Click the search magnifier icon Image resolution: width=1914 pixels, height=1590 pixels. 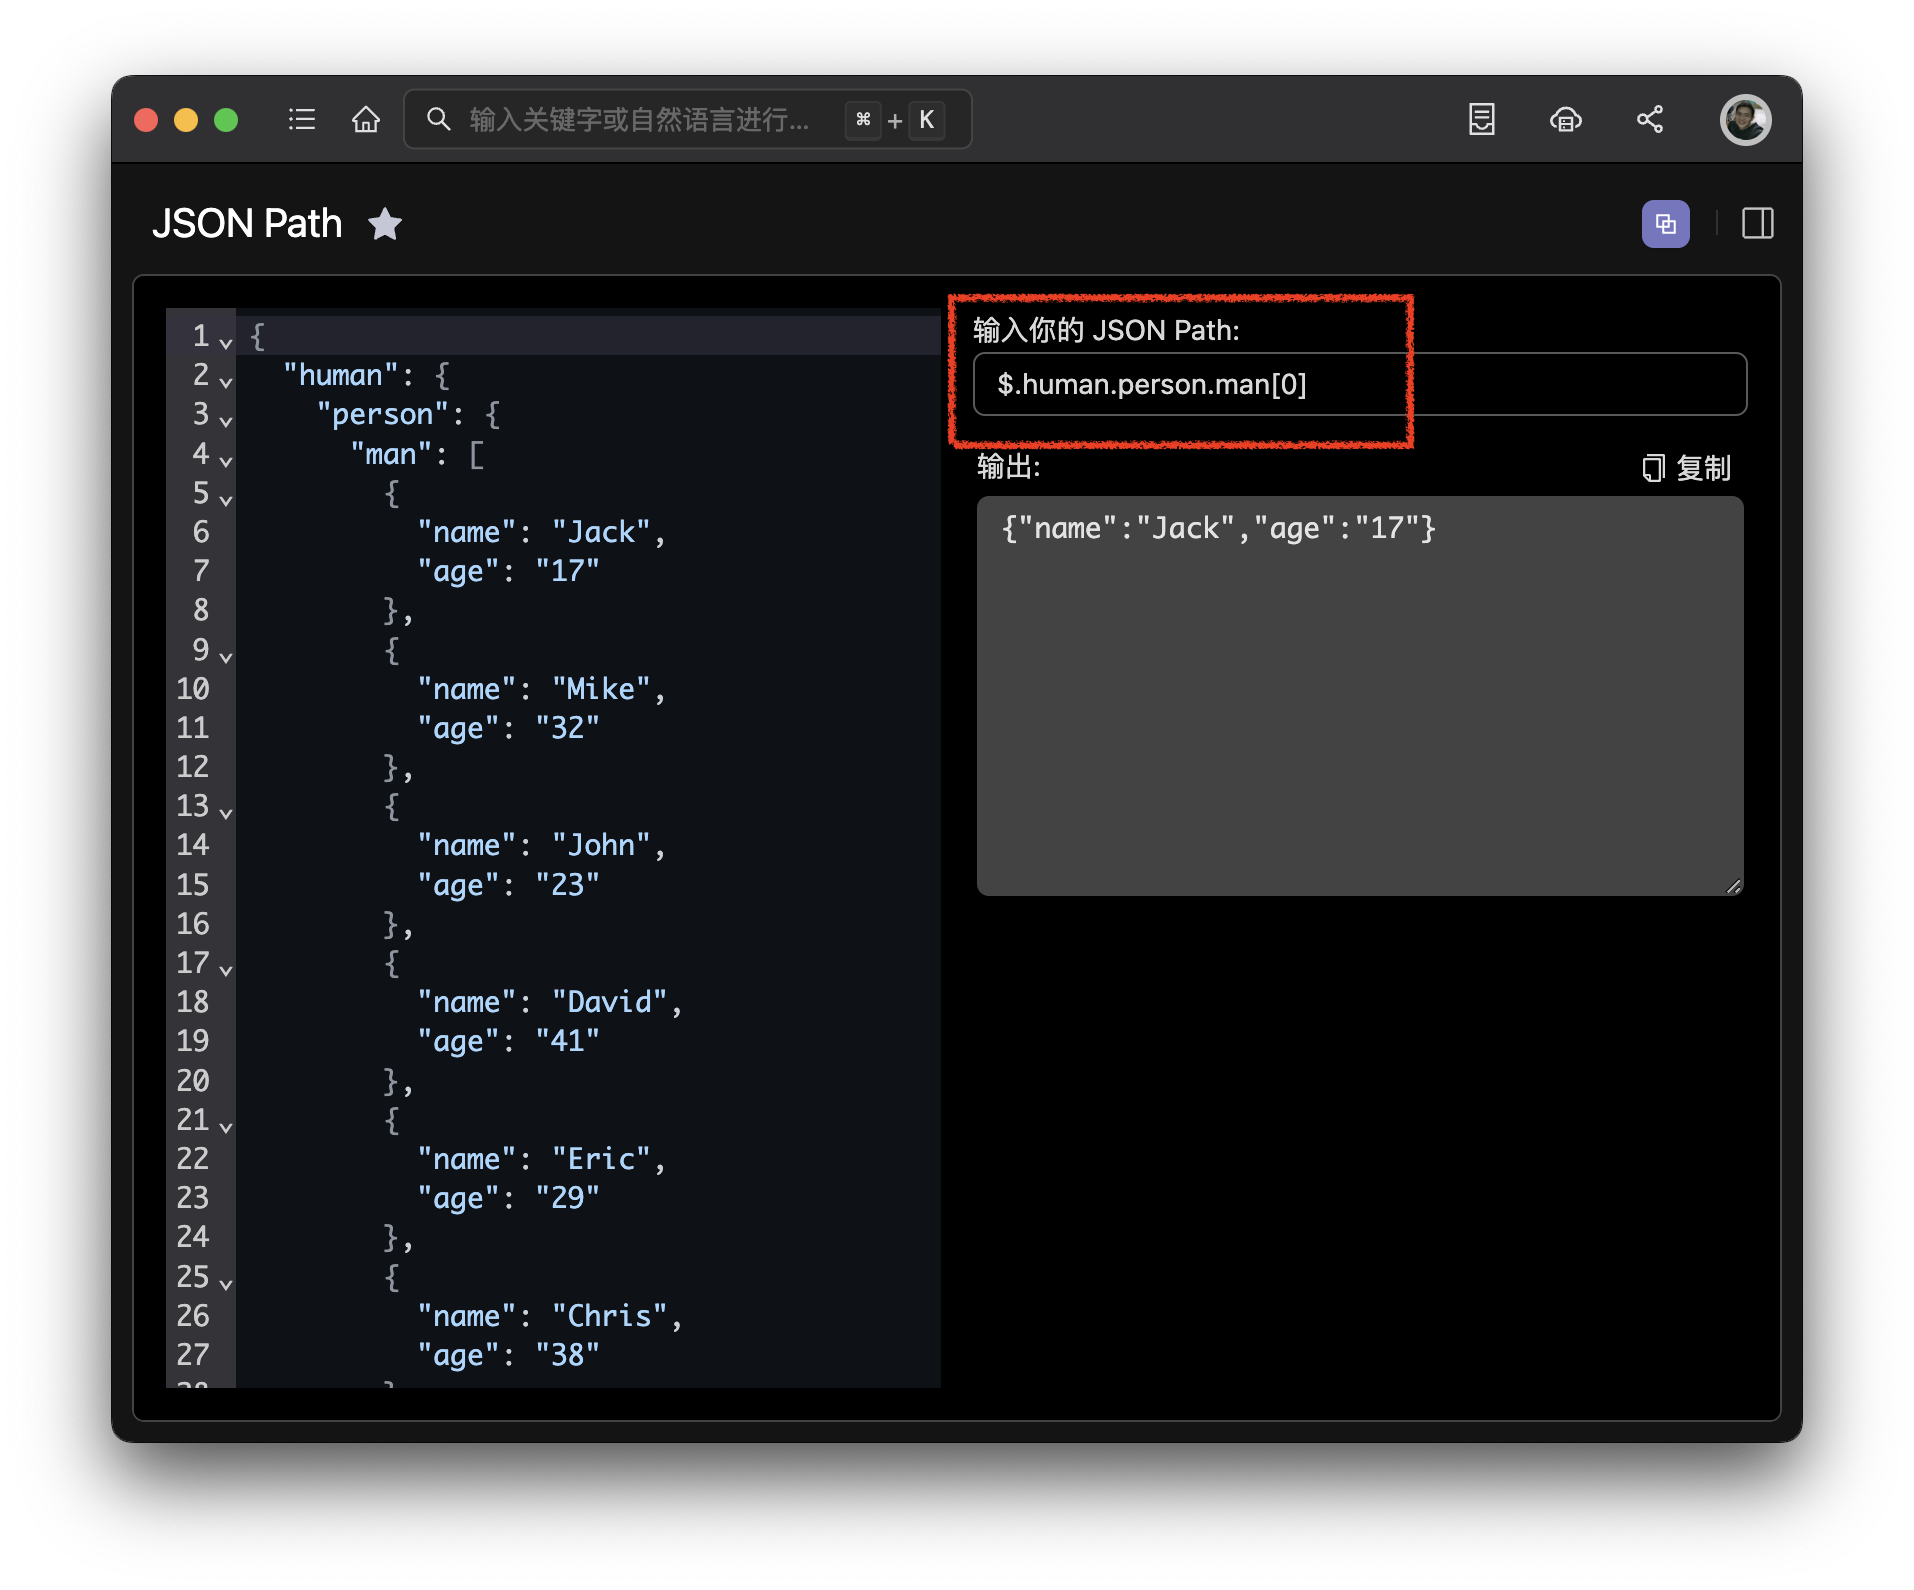tap(438, 120)
